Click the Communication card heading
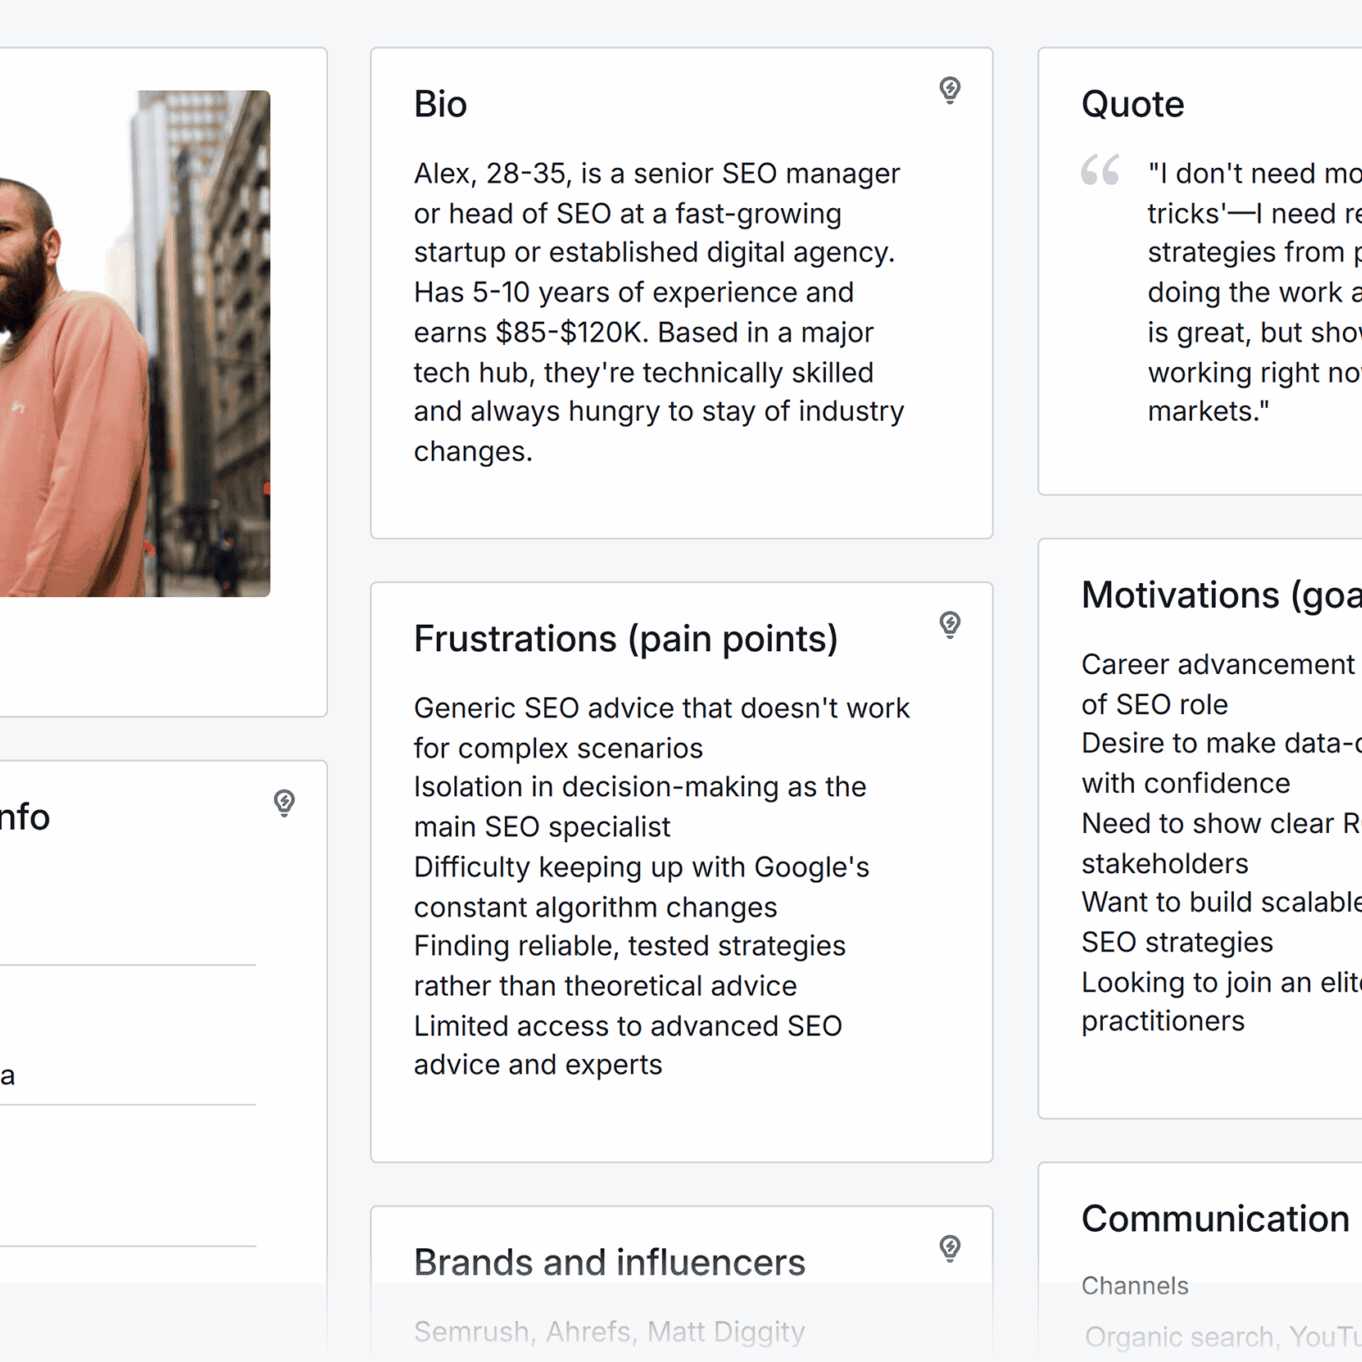 pyautogui.click(x=1216, y=1219)
